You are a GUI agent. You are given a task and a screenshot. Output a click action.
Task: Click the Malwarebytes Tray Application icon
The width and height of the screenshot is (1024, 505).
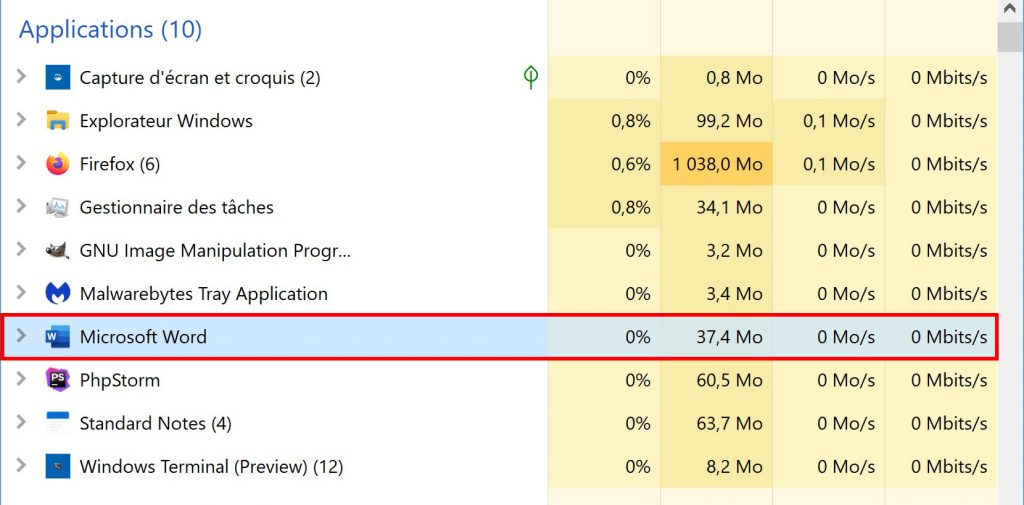point(58,294)
